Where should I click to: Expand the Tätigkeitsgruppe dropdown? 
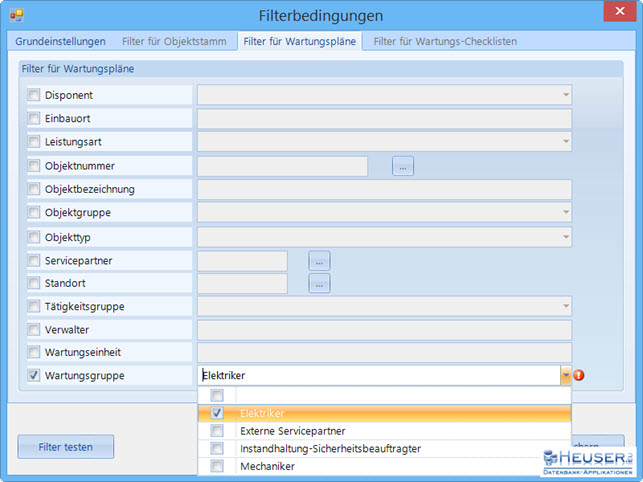[565, 307]
